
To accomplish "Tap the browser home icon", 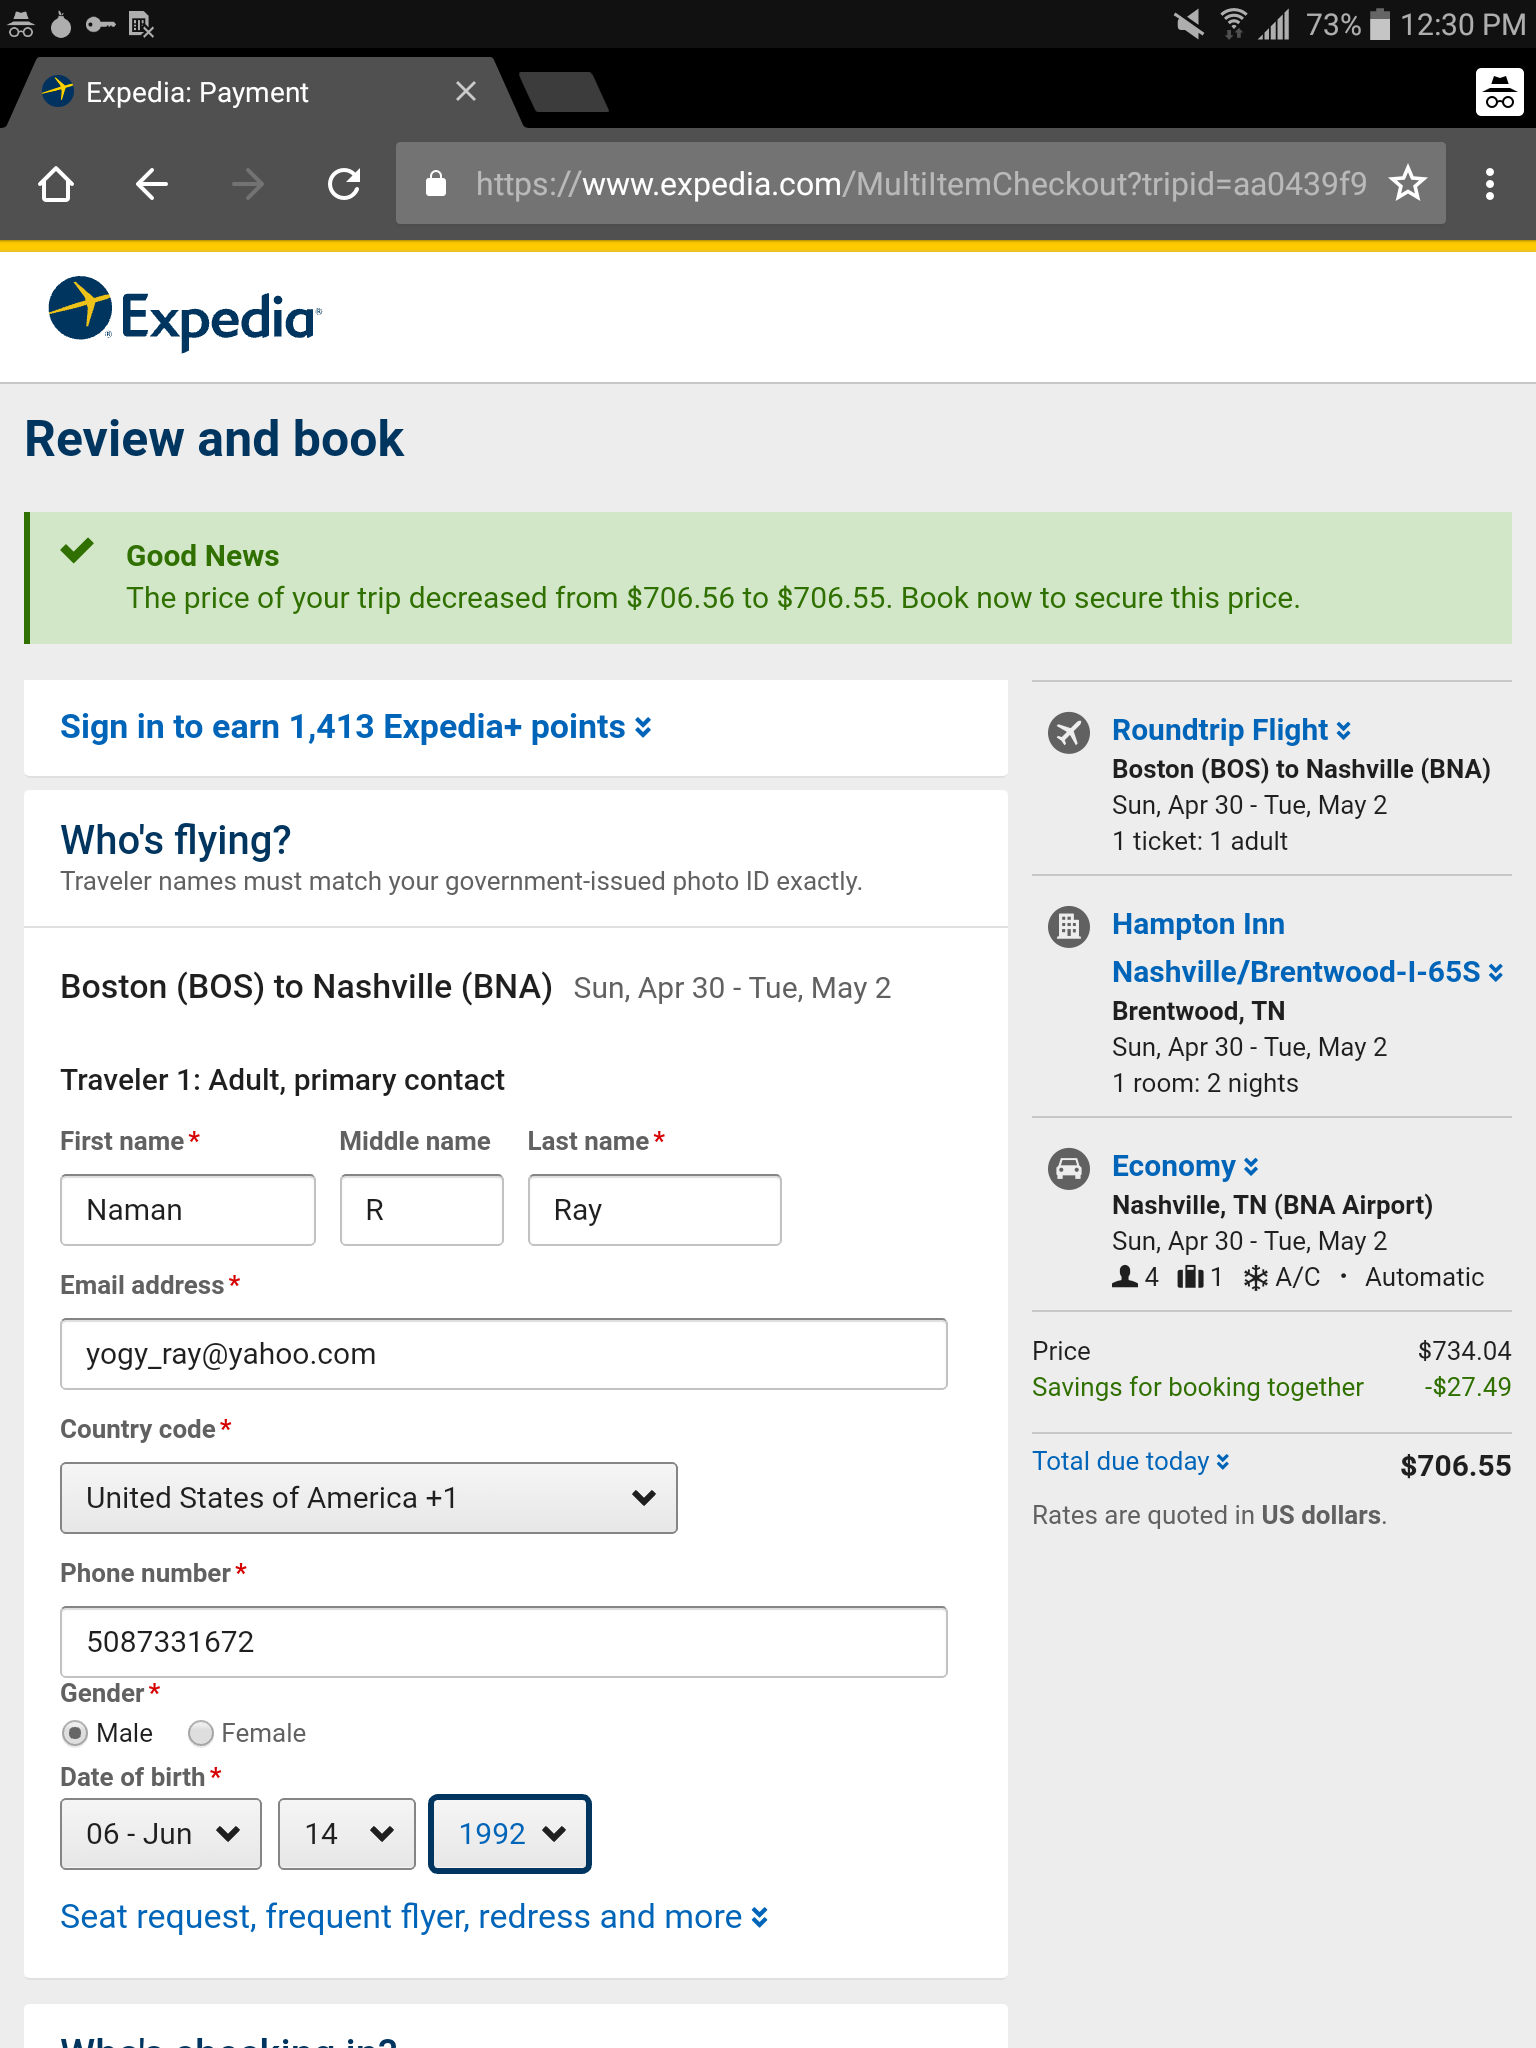I will tap(56, 184).
